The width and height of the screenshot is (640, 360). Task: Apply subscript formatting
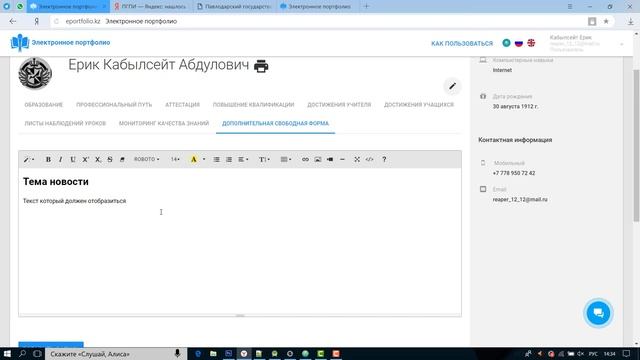[x=98, y=160]
